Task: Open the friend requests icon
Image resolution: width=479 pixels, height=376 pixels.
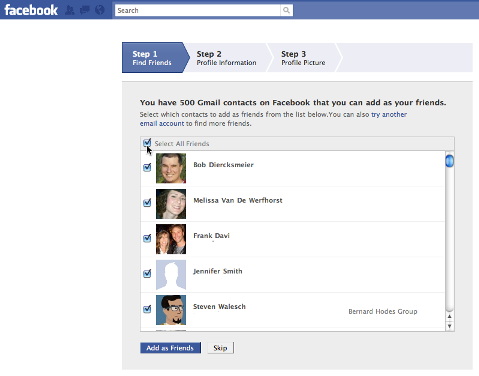Action: click(x=70, y=10)
